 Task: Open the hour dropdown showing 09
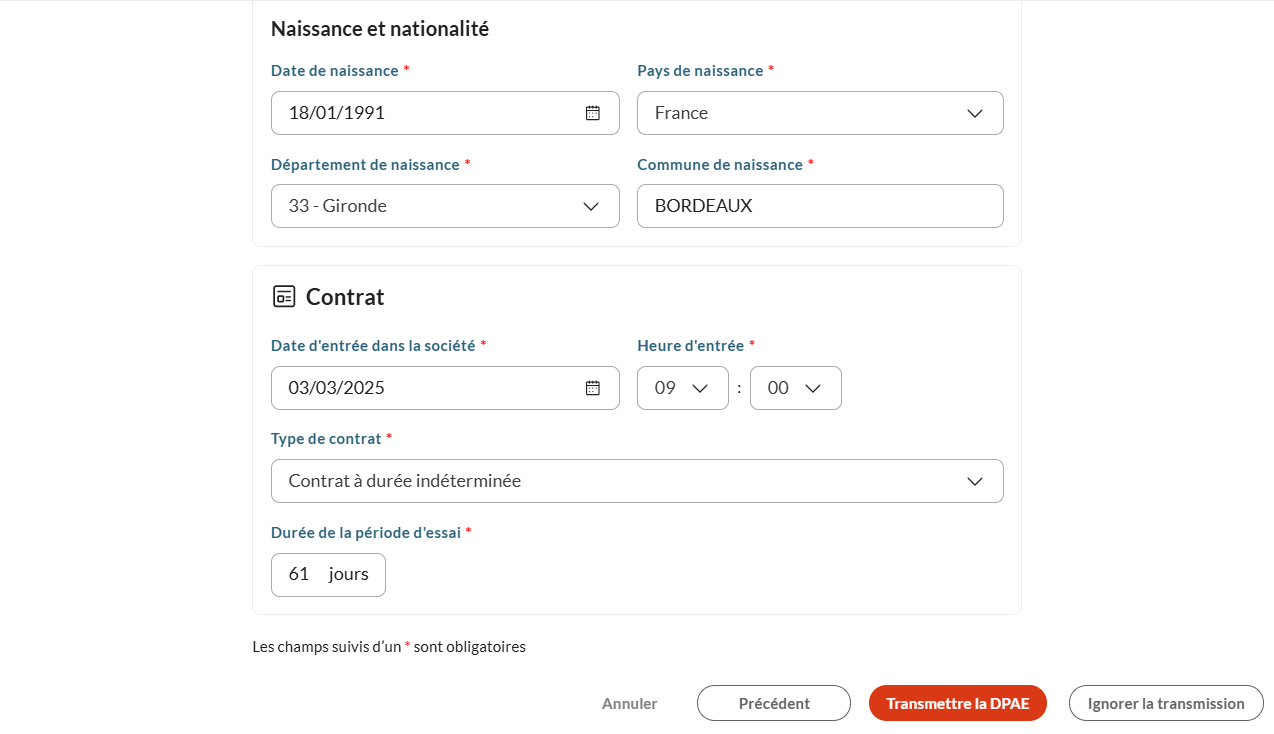pyautogui.click(x=683, y=388)
